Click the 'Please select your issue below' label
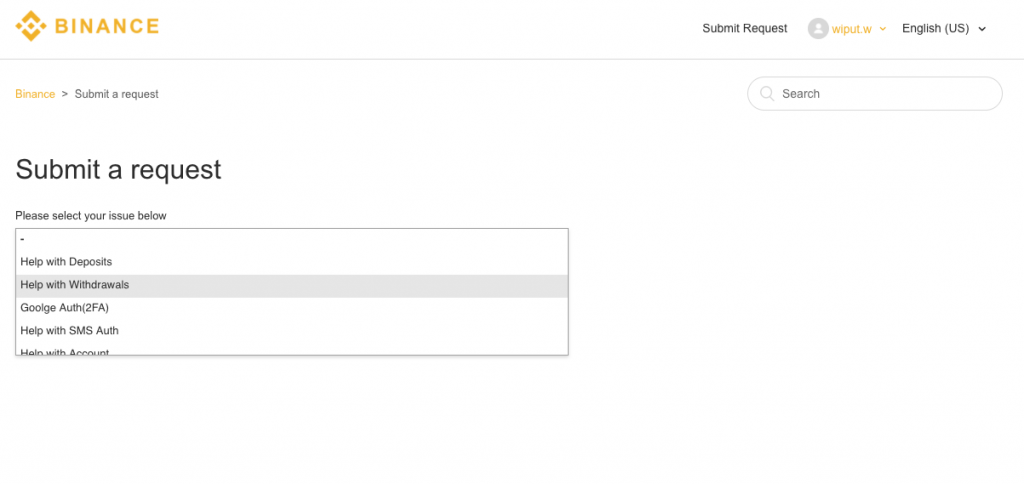Screen dimensions: 1024x484 click(91, 216)
